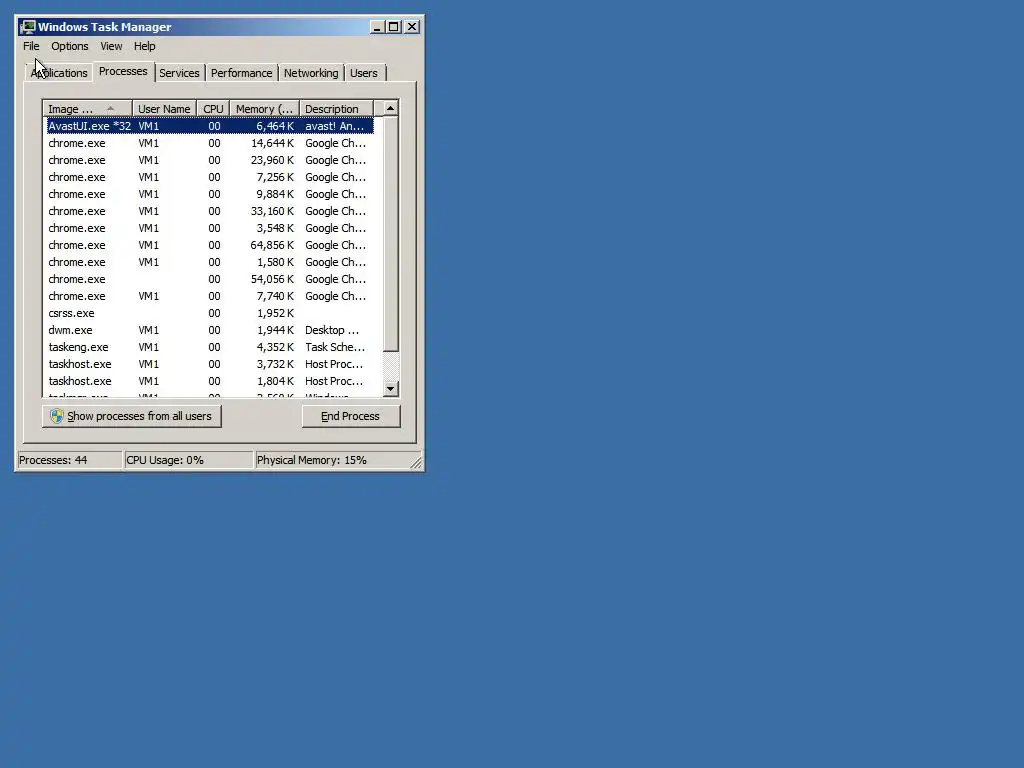The width and height of the screenshot is (1024, 768).
Task: Select chrome.exe using 14,644 K memory
Action: pyautogui.click(x=210, y=143)
